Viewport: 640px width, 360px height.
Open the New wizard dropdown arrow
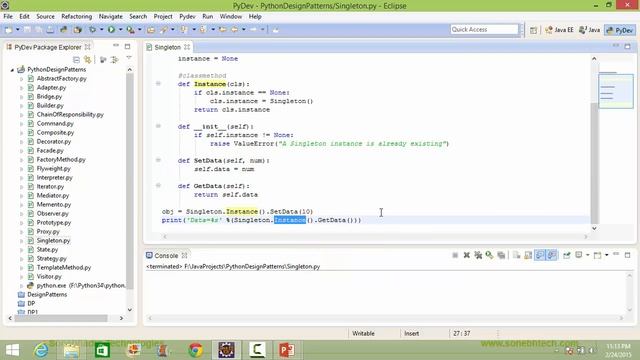point(18,30)
